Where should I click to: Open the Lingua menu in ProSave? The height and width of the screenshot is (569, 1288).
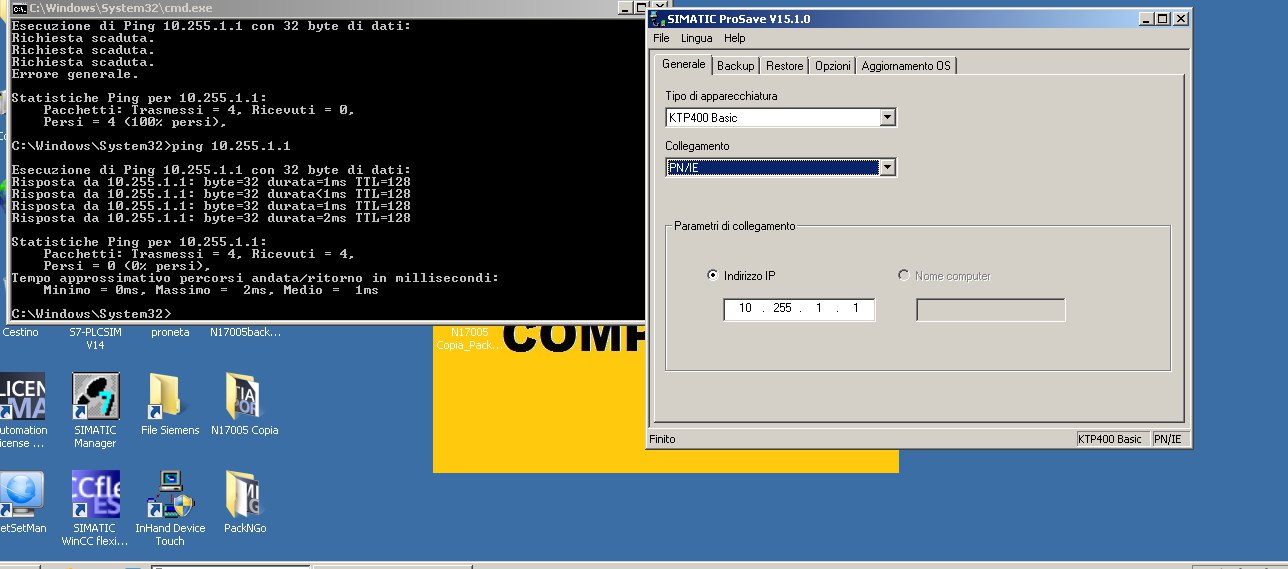697,38
